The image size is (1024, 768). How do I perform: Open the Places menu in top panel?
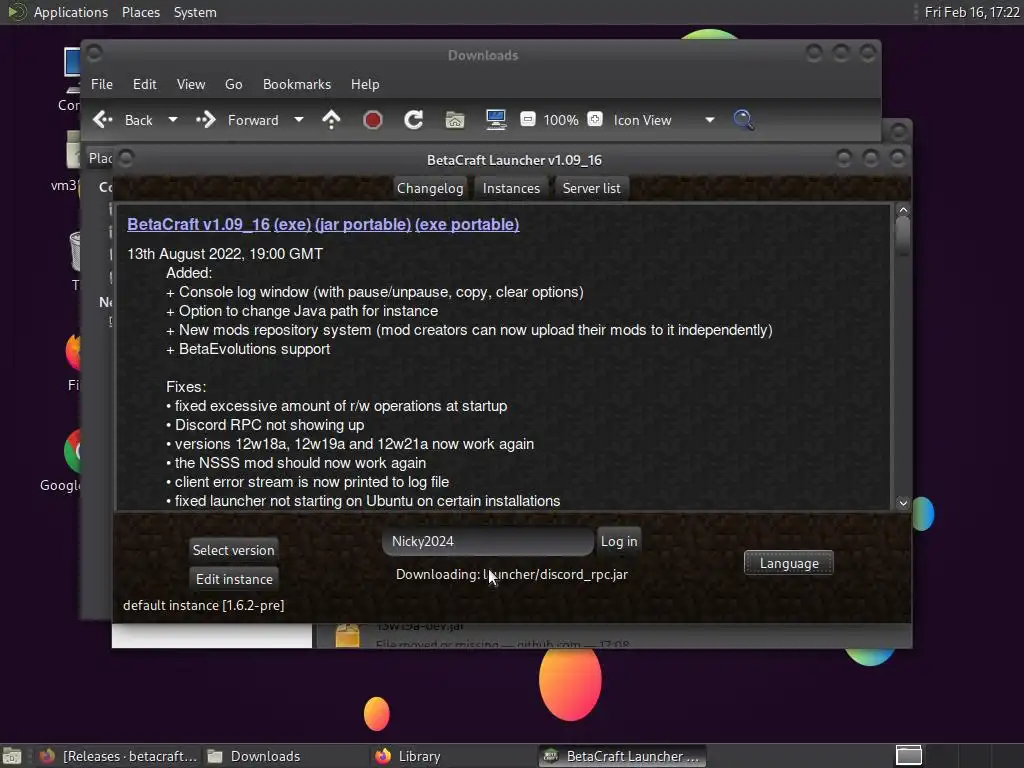coord(140,12)
